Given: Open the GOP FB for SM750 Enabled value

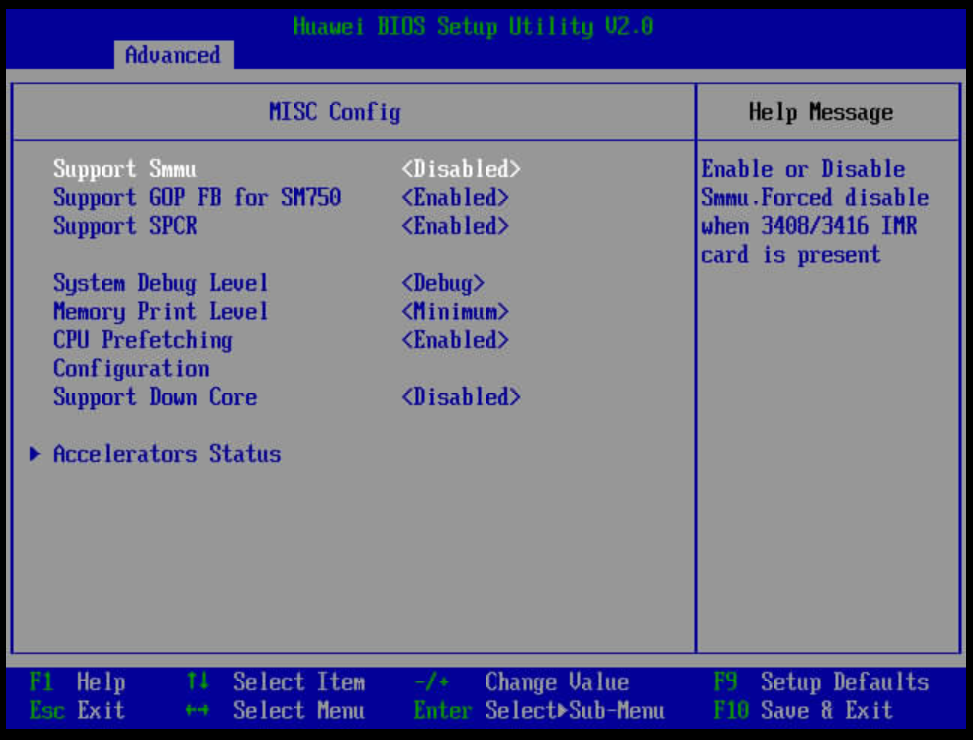Looking at the screenshot, I should [455, 197].
